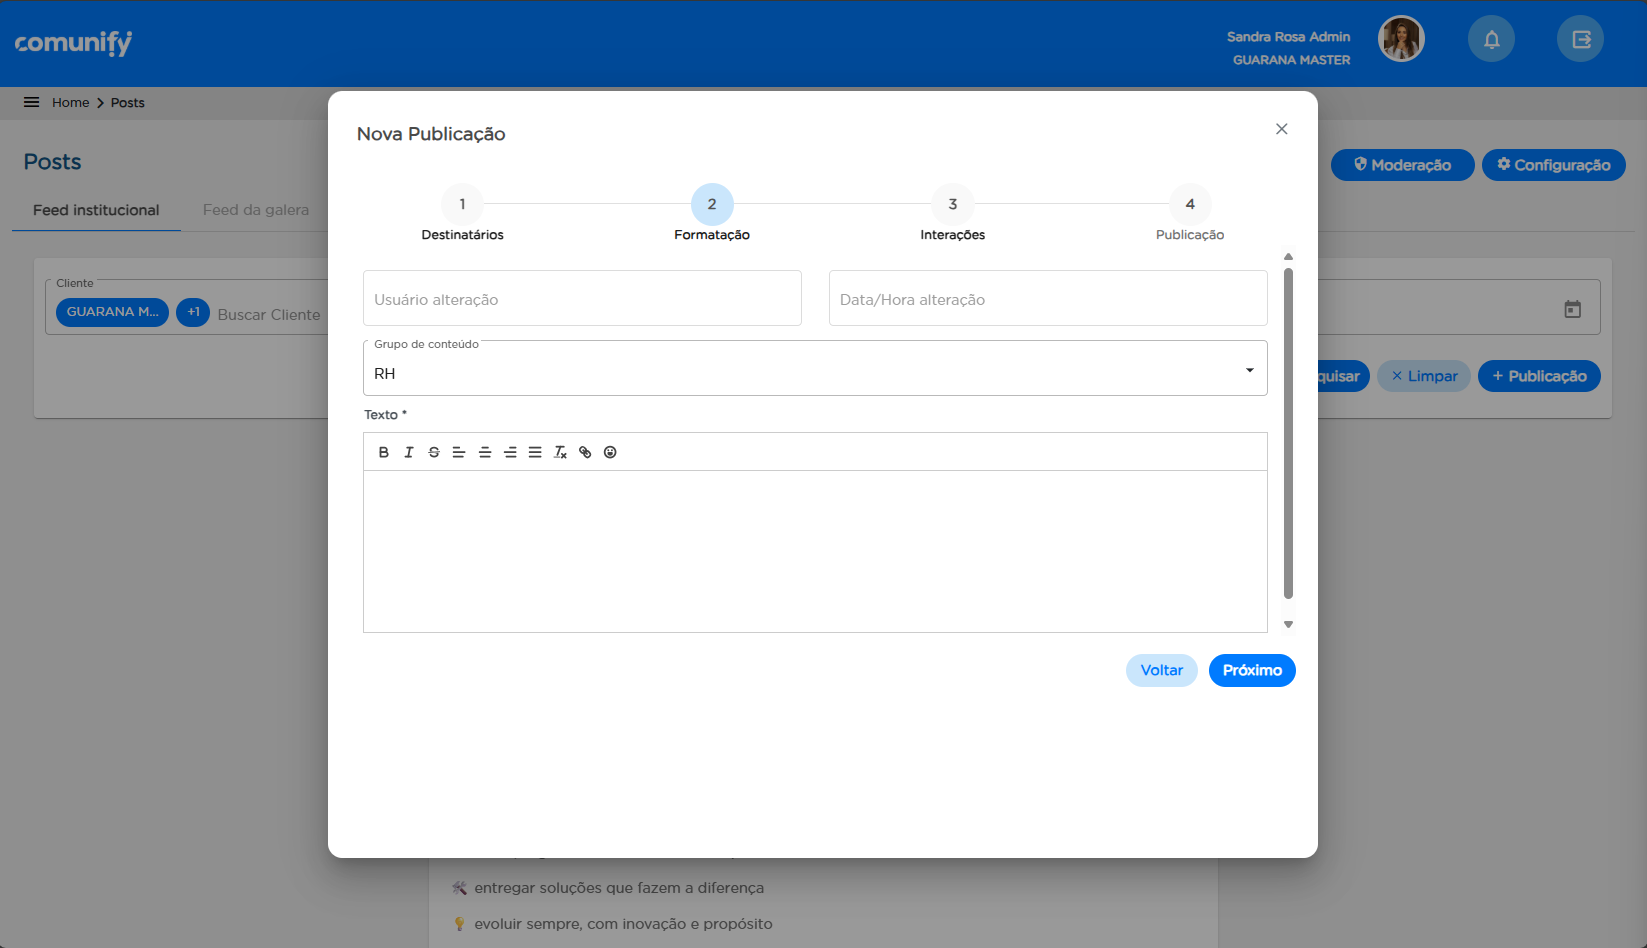Screen dimensions: 1647x948
Task: Open the notifications bell
Action: point(1491,40)
